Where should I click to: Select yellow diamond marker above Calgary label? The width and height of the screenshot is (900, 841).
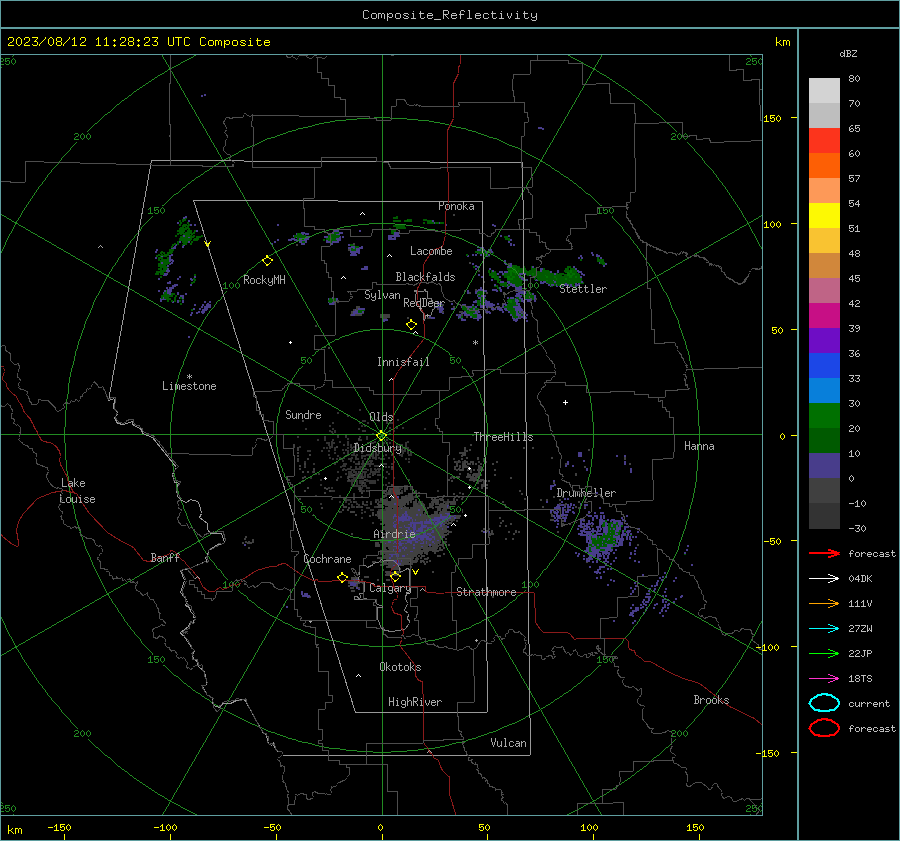pyautogui.click(x=395, y=576)
